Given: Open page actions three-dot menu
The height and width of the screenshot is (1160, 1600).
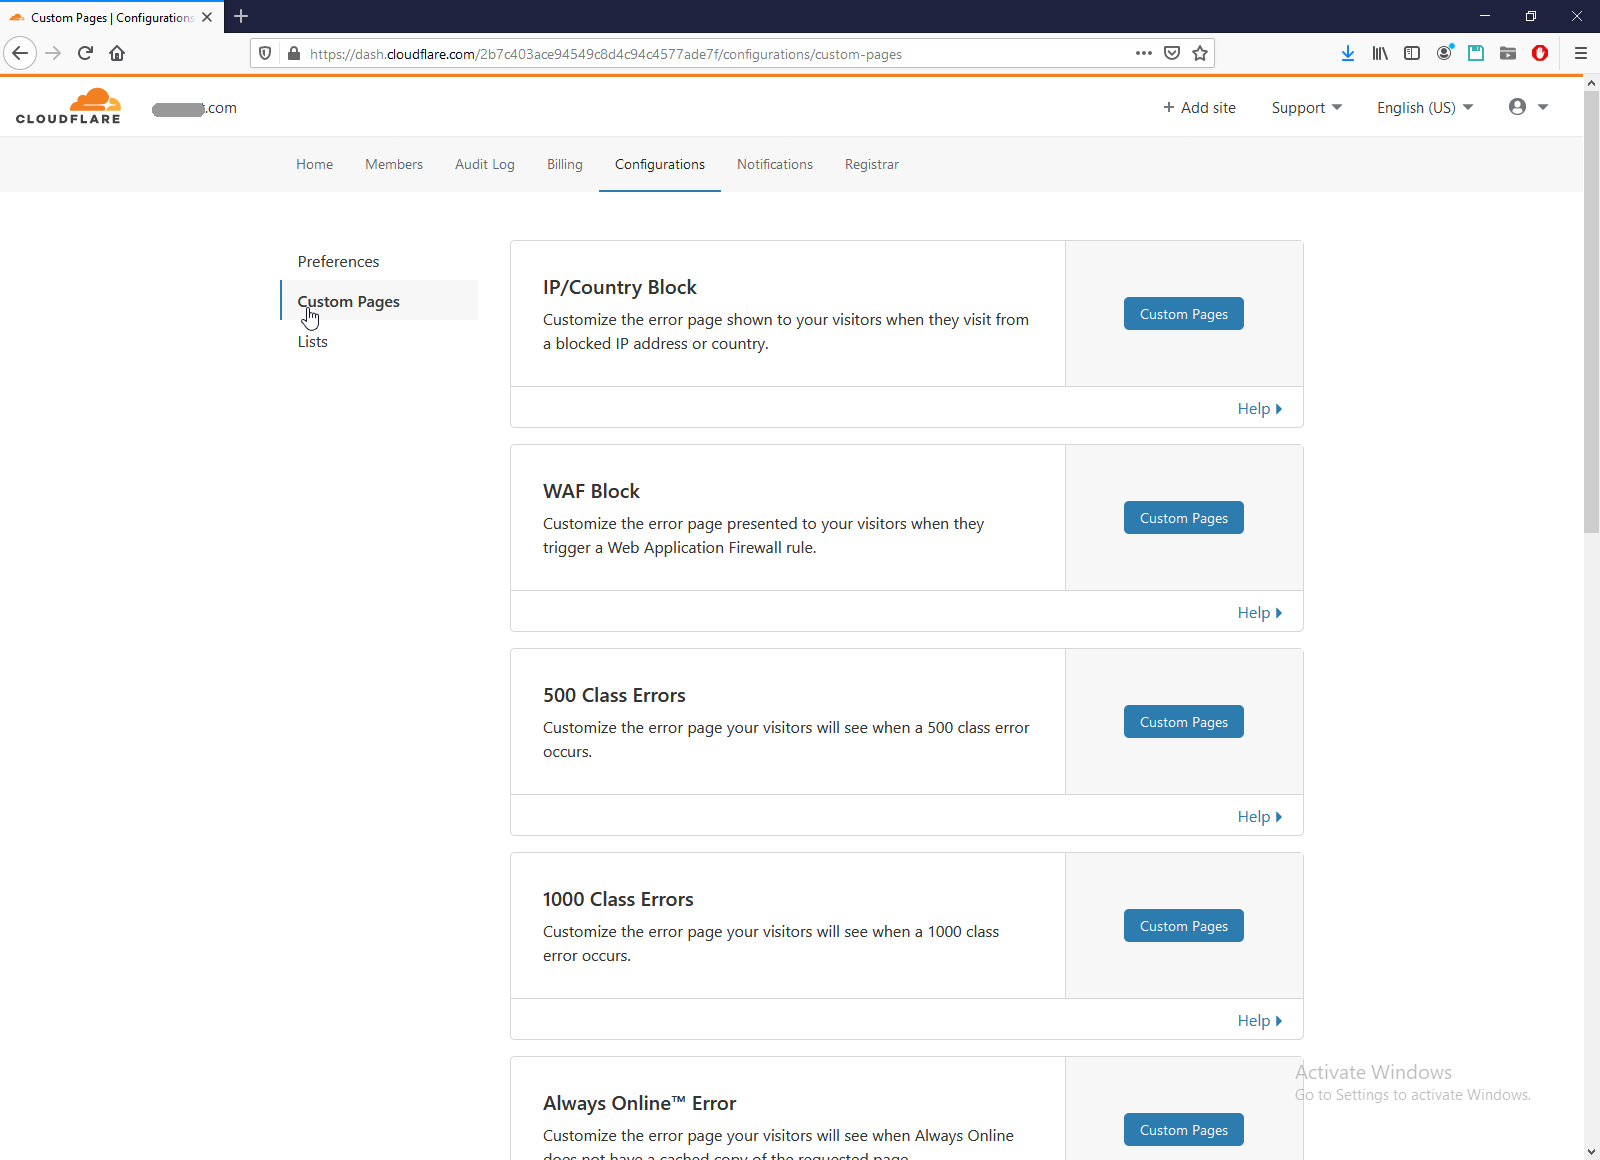Looking at the screenshot, I should click(1144, 53).
